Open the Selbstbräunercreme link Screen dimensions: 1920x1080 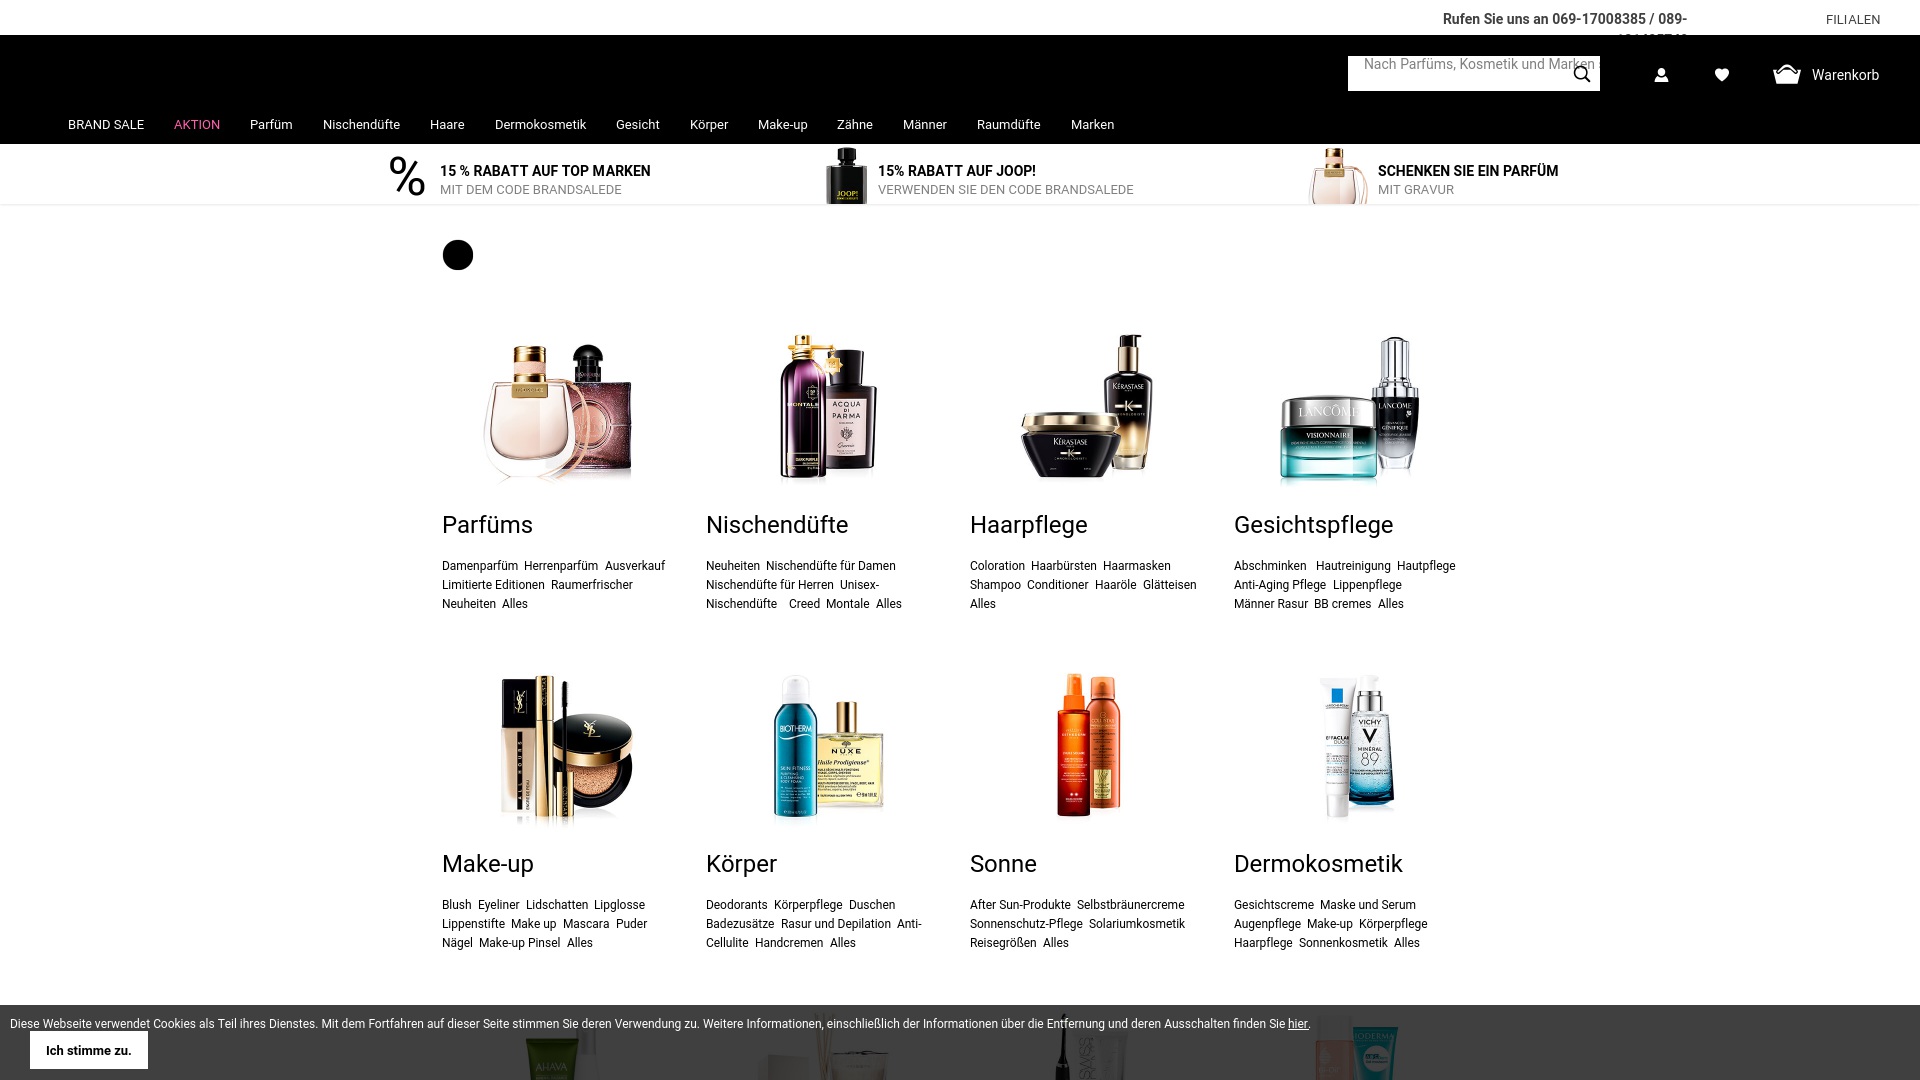click(x=1130, y=905)
